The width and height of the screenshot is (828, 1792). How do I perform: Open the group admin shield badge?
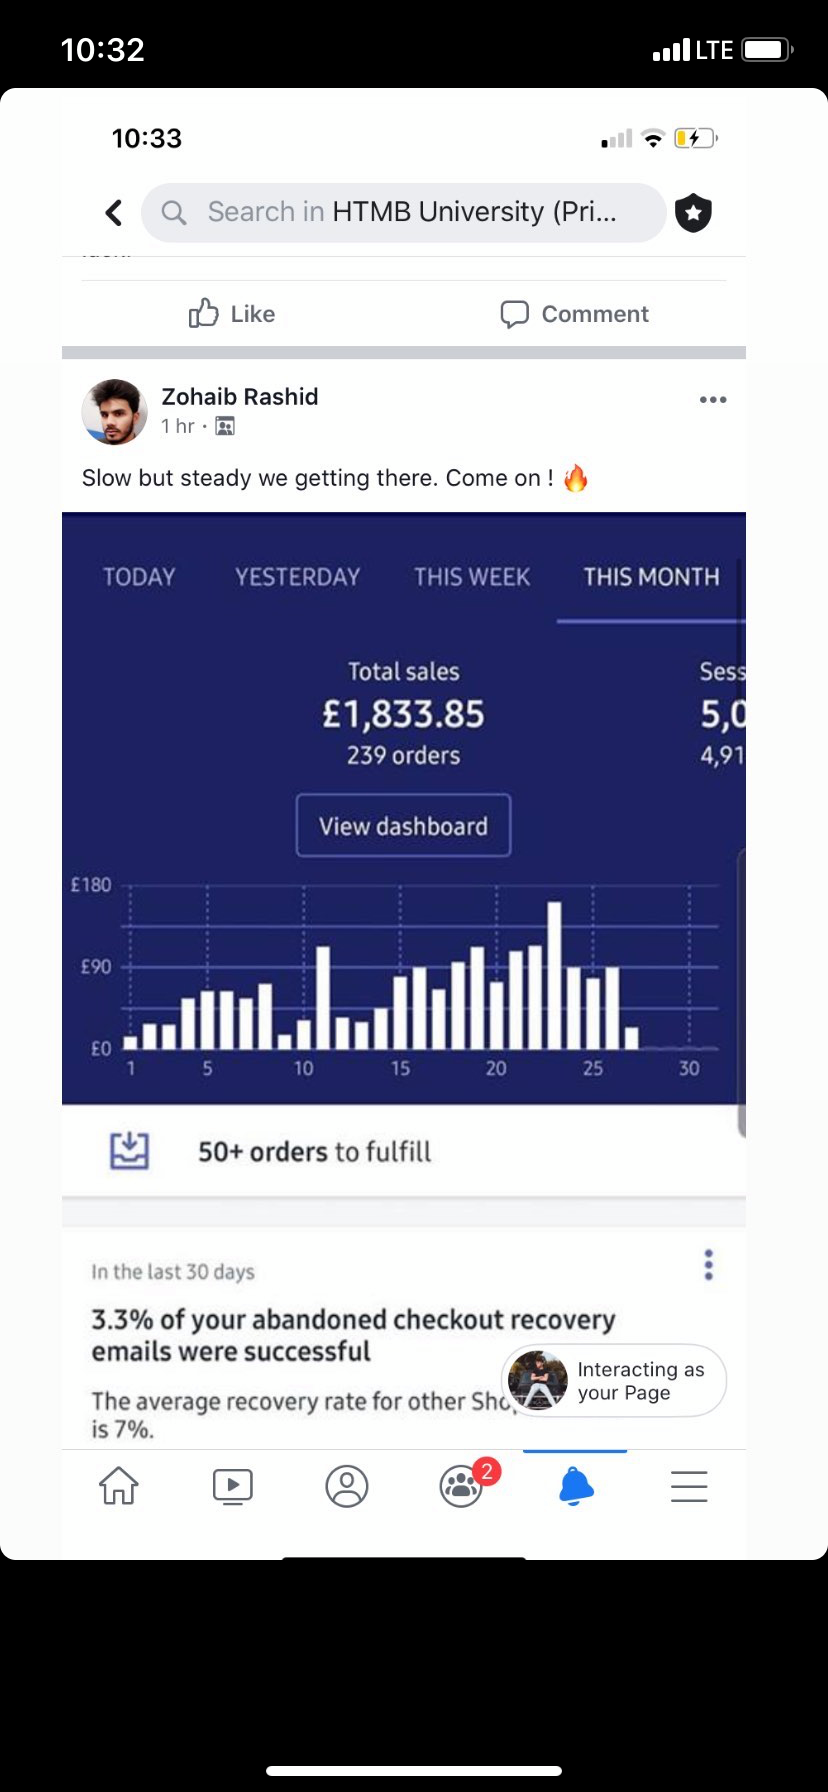693,212
